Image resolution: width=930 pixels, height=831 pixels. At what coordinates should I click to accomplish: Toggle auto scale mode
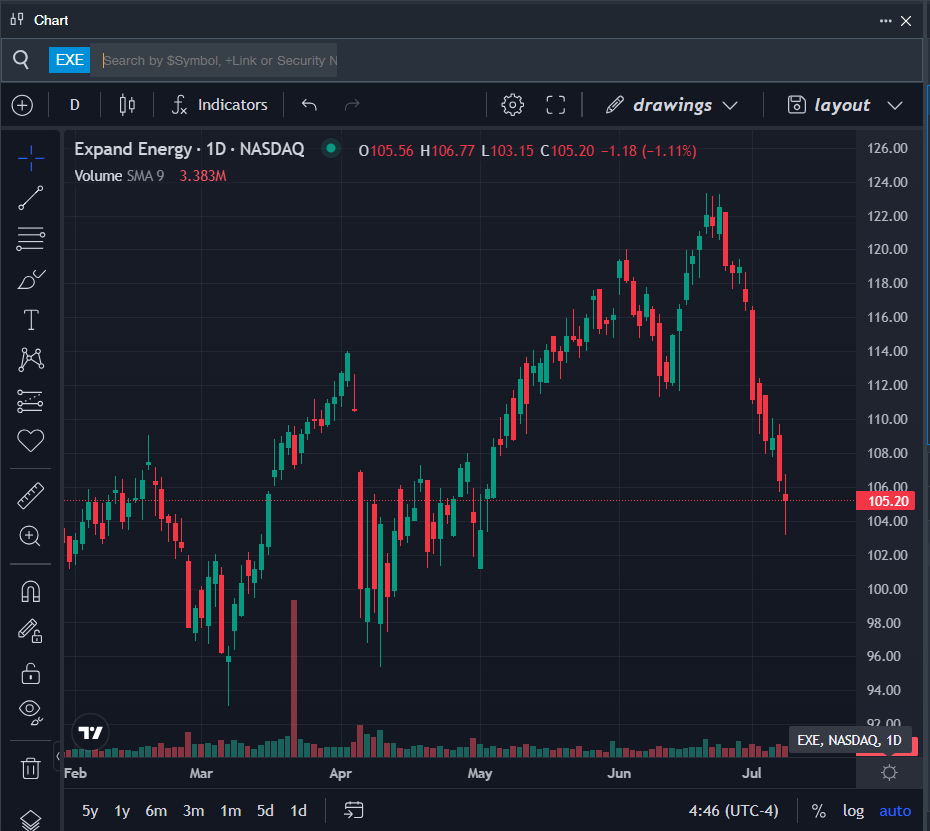(895, 811)
